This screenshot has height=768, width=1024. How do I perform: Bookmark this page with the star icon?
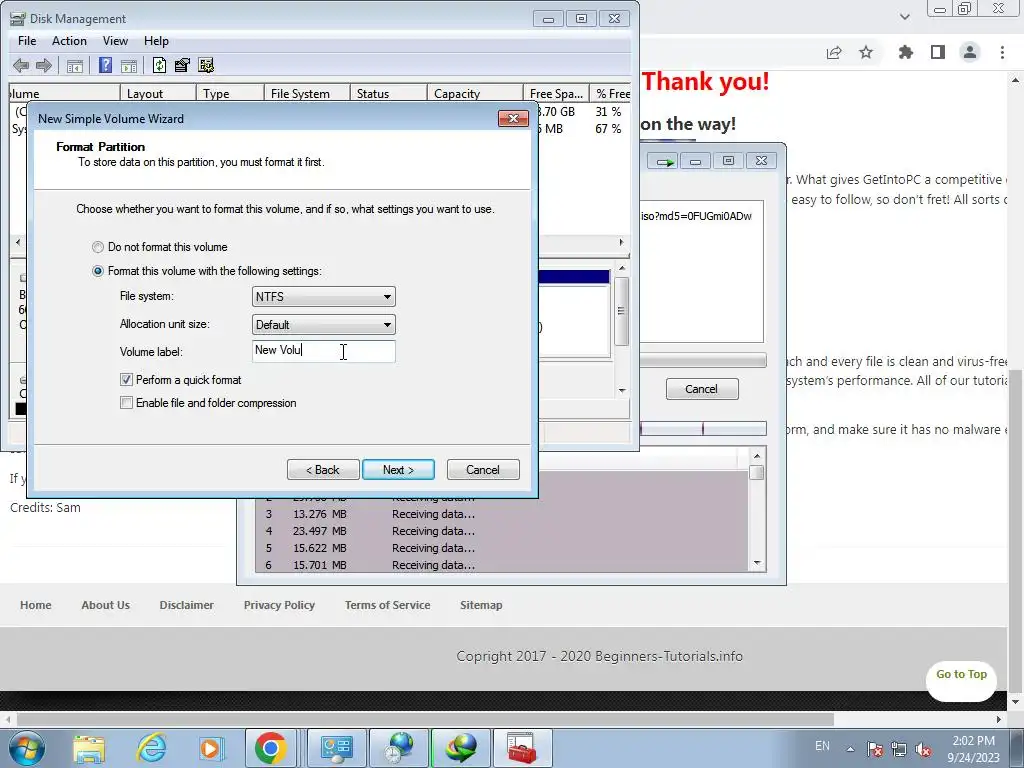[x=866, y=52]
